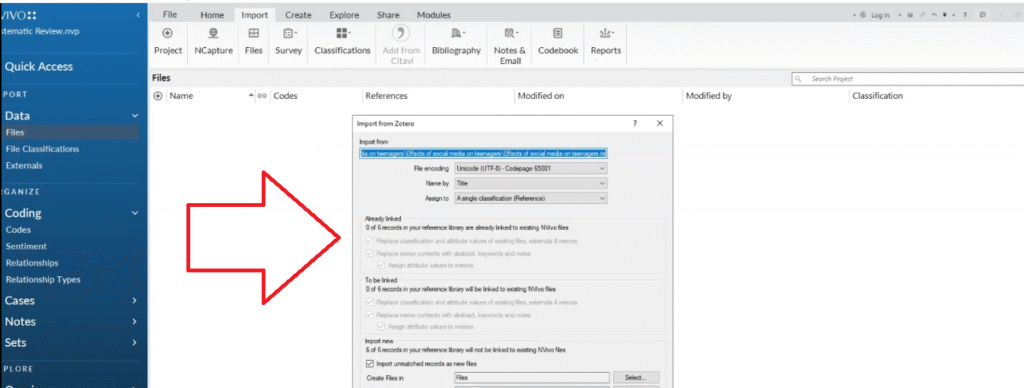1024x388 pixels.
Task: Open the Name by dropdown
Action: 531,184
